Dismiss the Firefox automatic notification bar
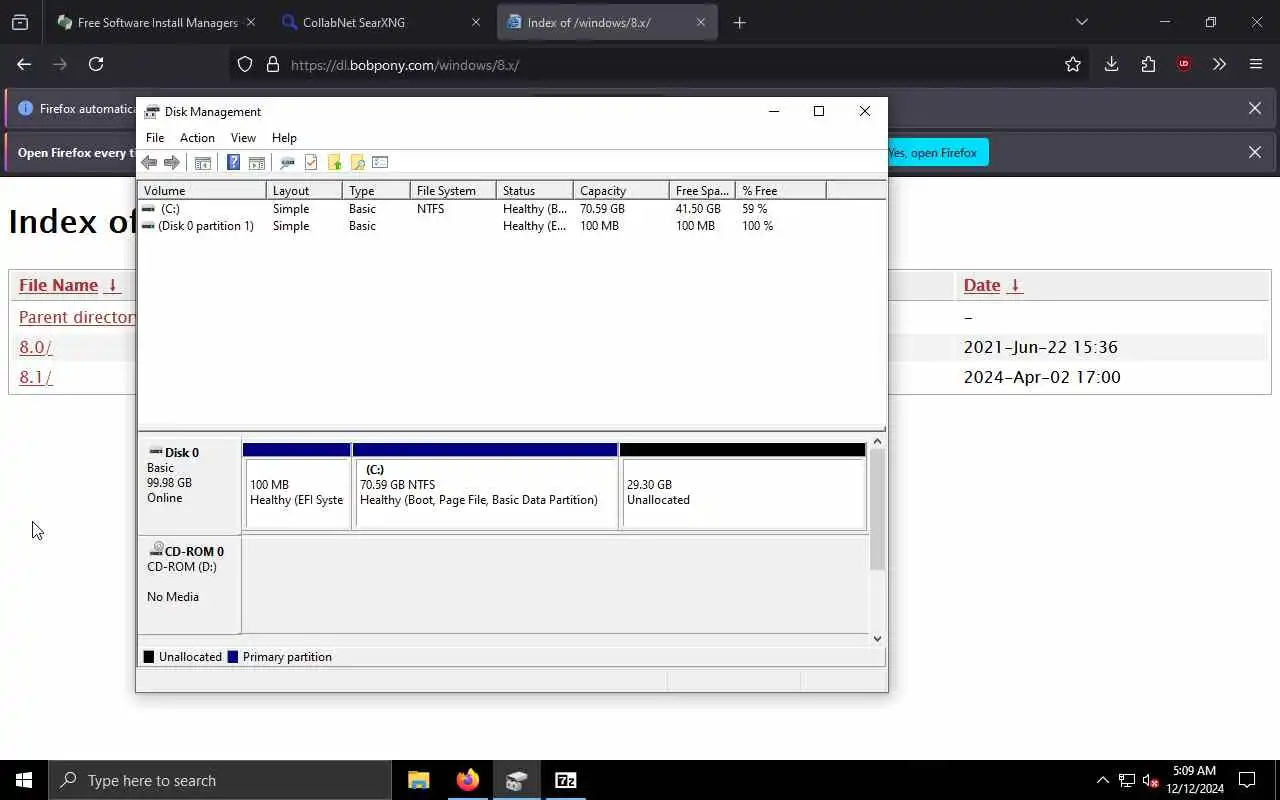1280x800 pixels. [x=1255, y=108]
